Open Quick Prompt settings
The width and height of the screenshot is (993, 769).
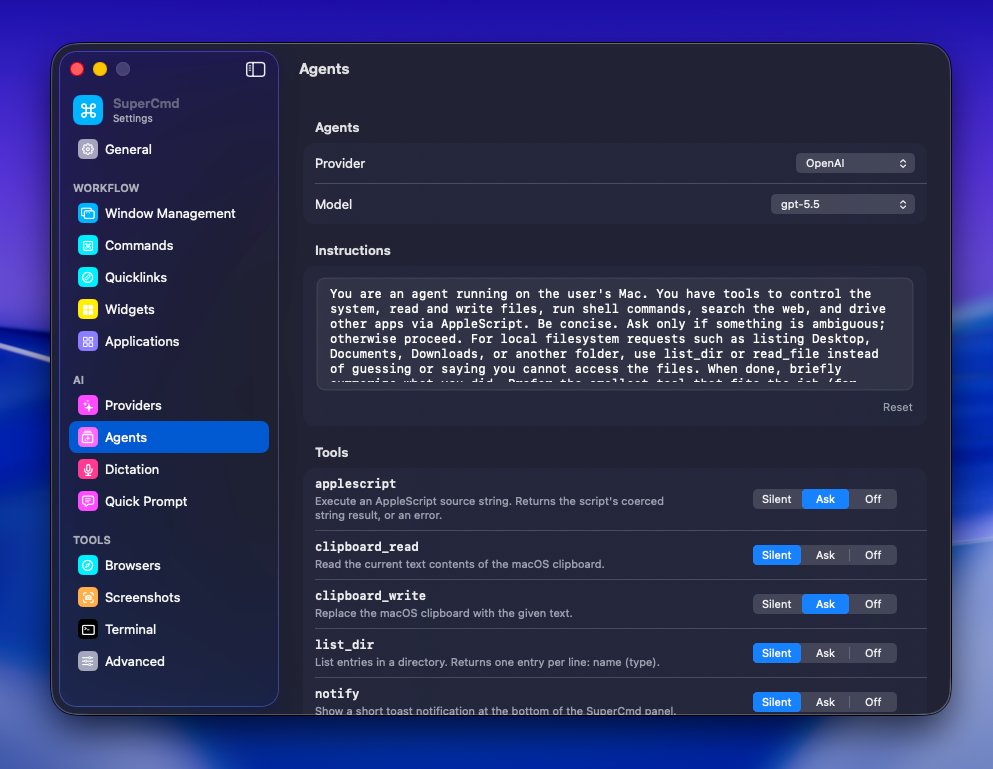click(x=168, y=501)
